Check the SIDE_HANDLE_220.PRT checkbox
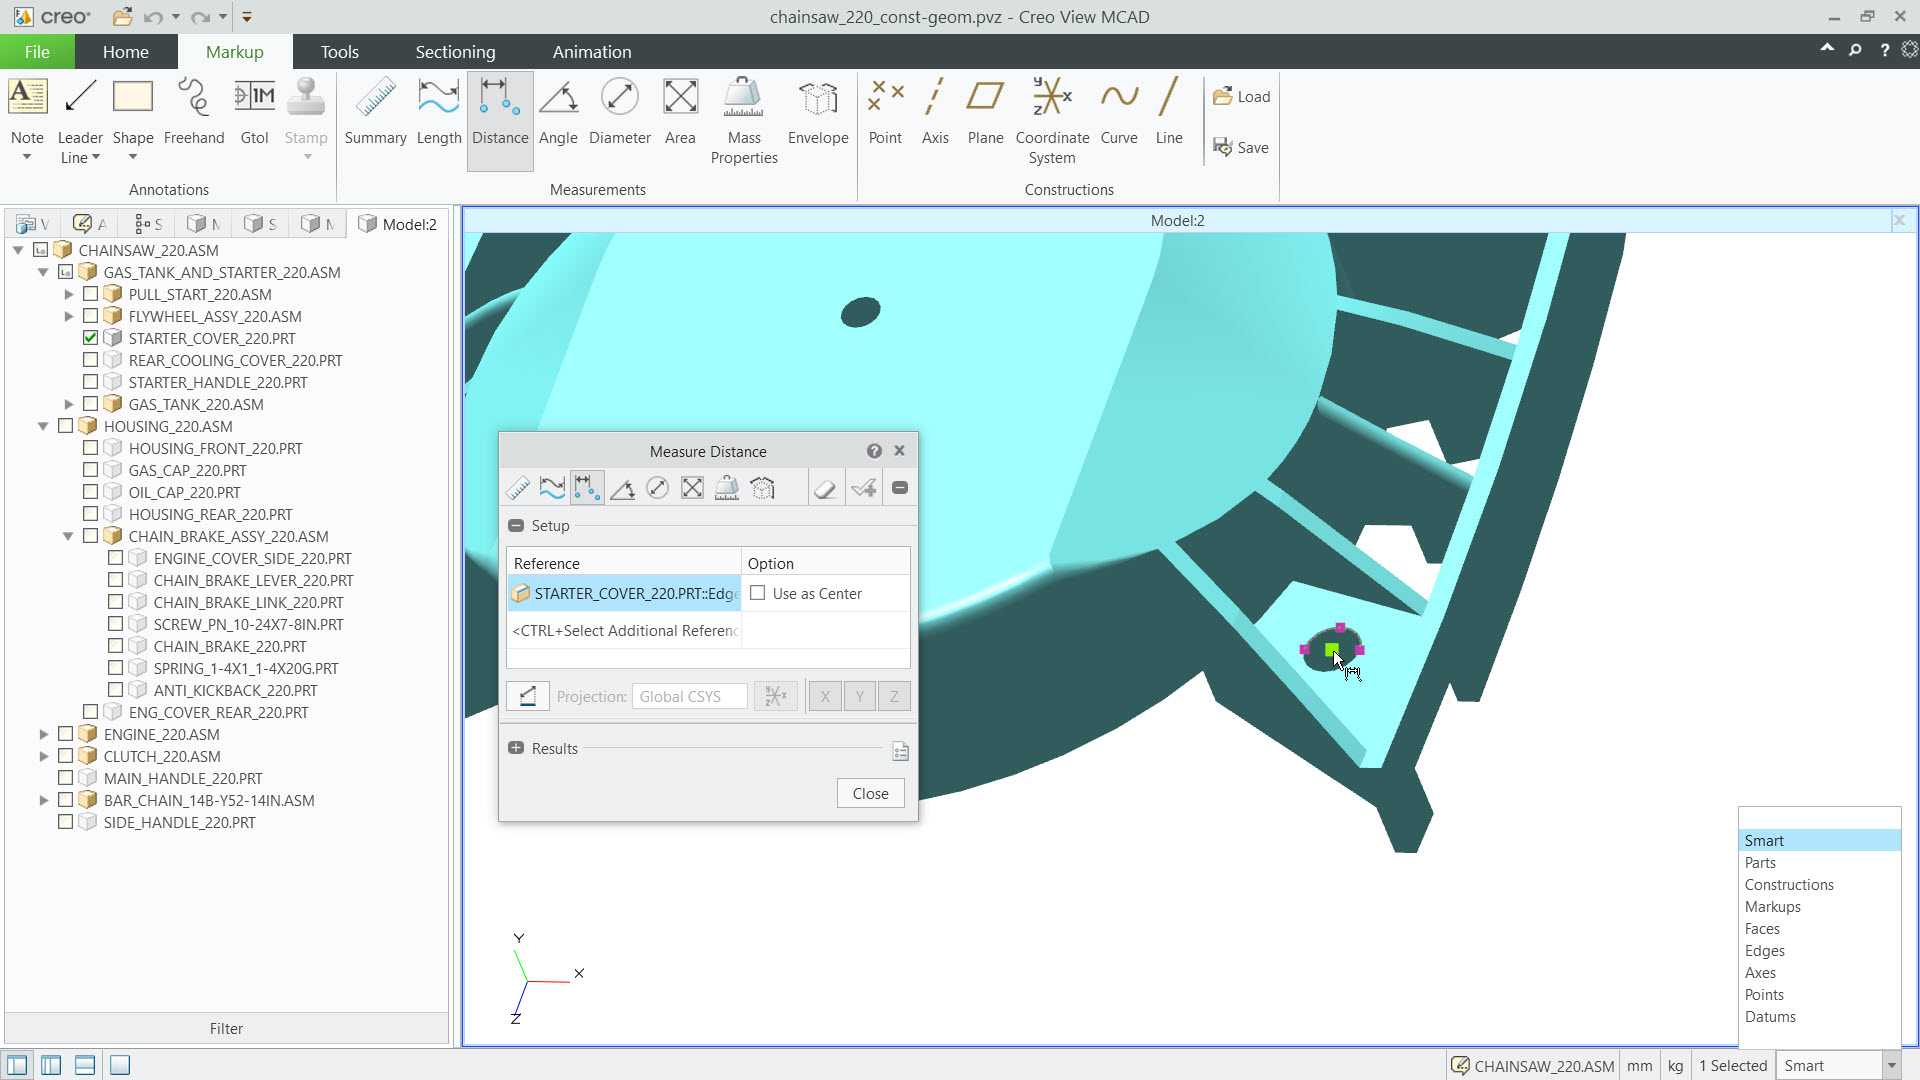Screen dimensions: 1920x1080 click(66, 822)
